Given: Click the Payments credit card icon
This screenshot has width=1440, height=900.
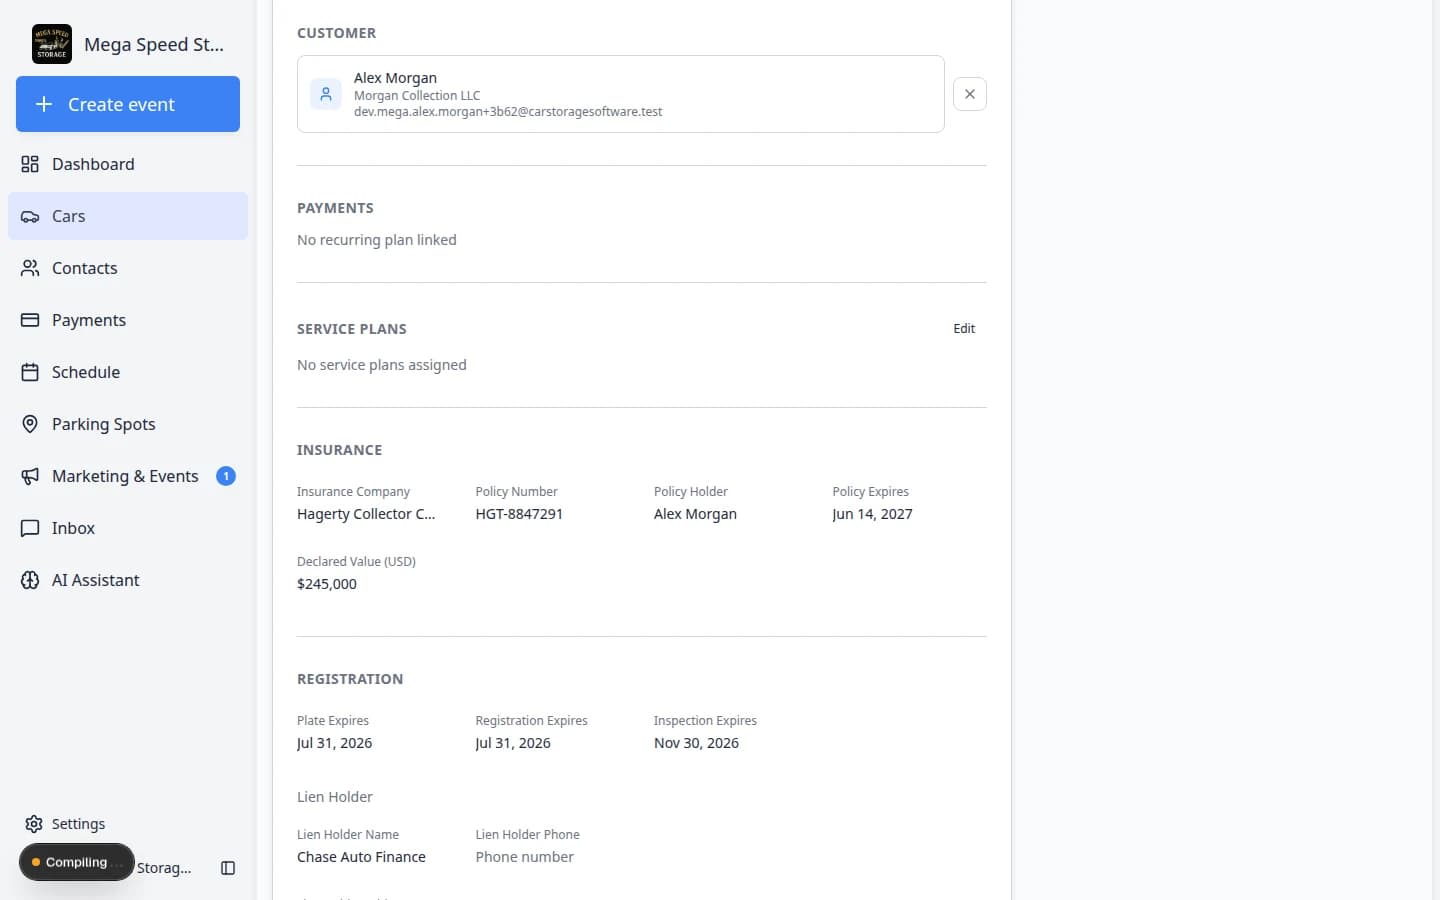Looking at the screenshot, I should click(30, 320).
